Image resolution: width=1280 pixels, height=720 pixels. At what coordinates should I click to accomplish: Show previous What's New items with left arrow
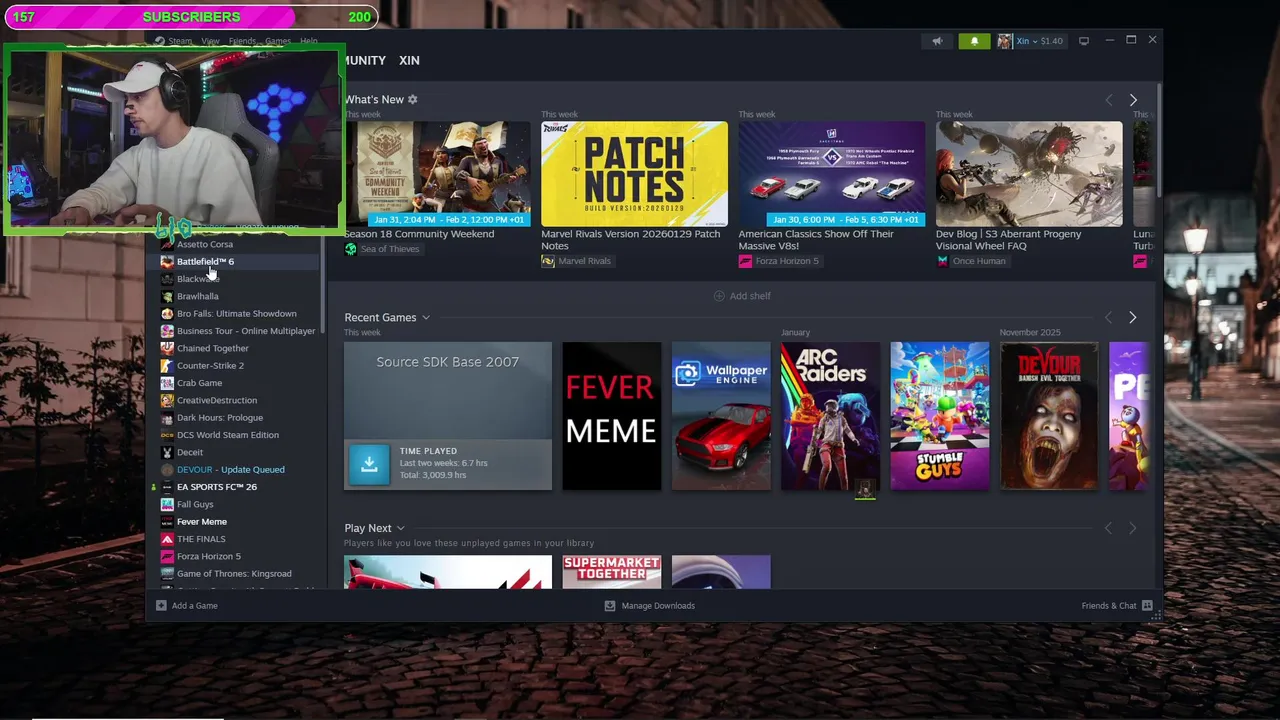pos(1108,100)
